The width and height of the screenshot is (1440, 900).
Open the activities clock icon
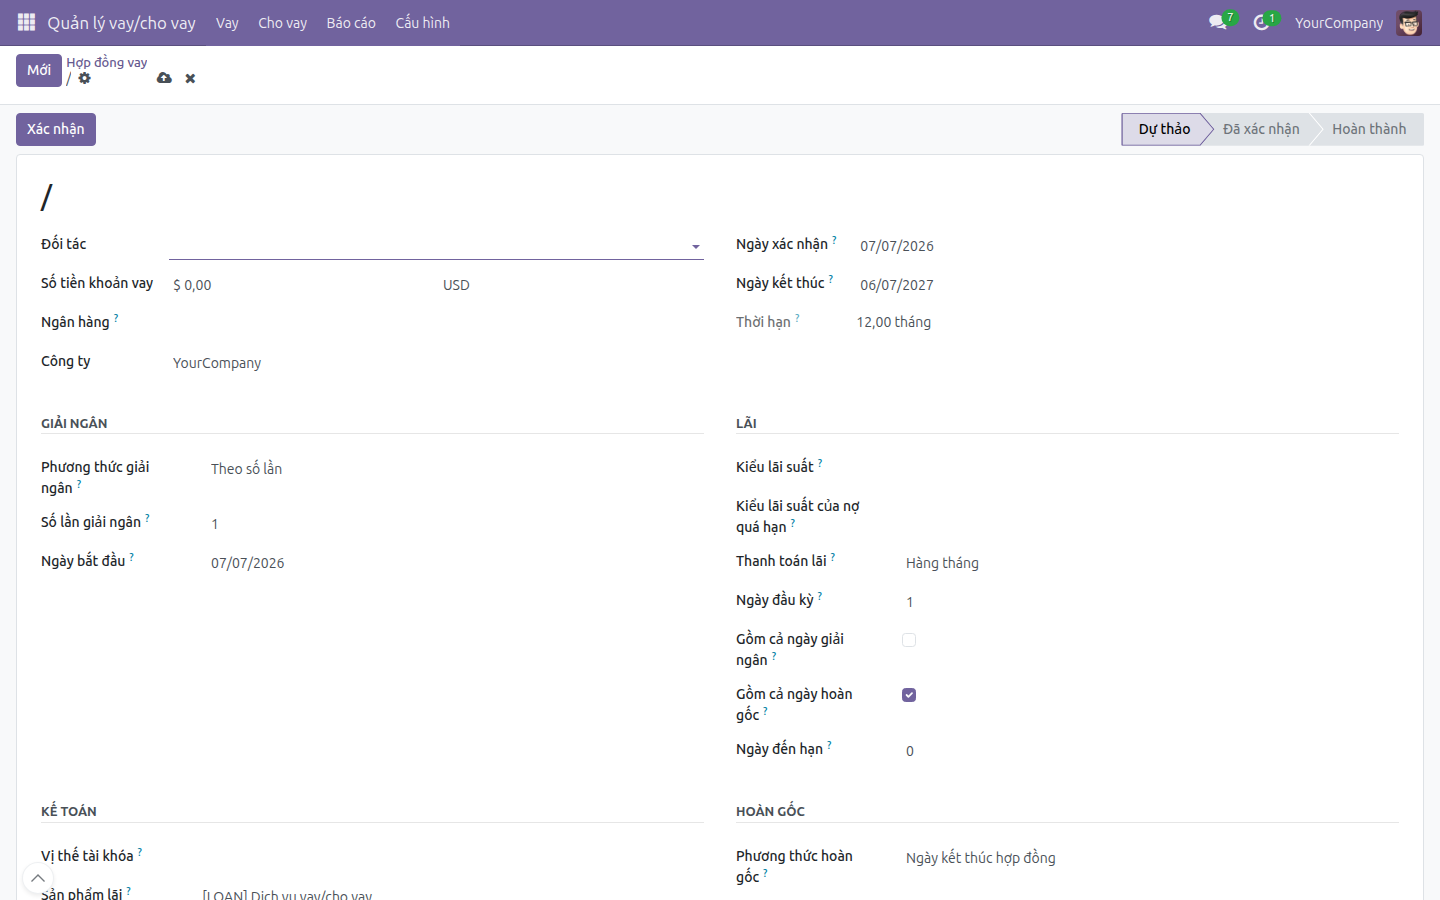click(x=1261, y=22)
